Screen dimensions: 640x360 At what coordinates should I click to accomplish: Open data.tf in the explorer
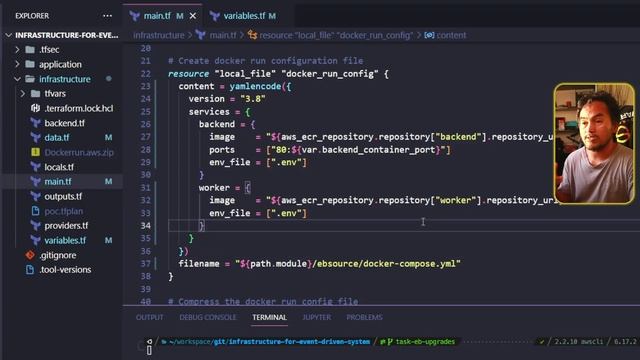pyautogui.click(x=57, y=138)
